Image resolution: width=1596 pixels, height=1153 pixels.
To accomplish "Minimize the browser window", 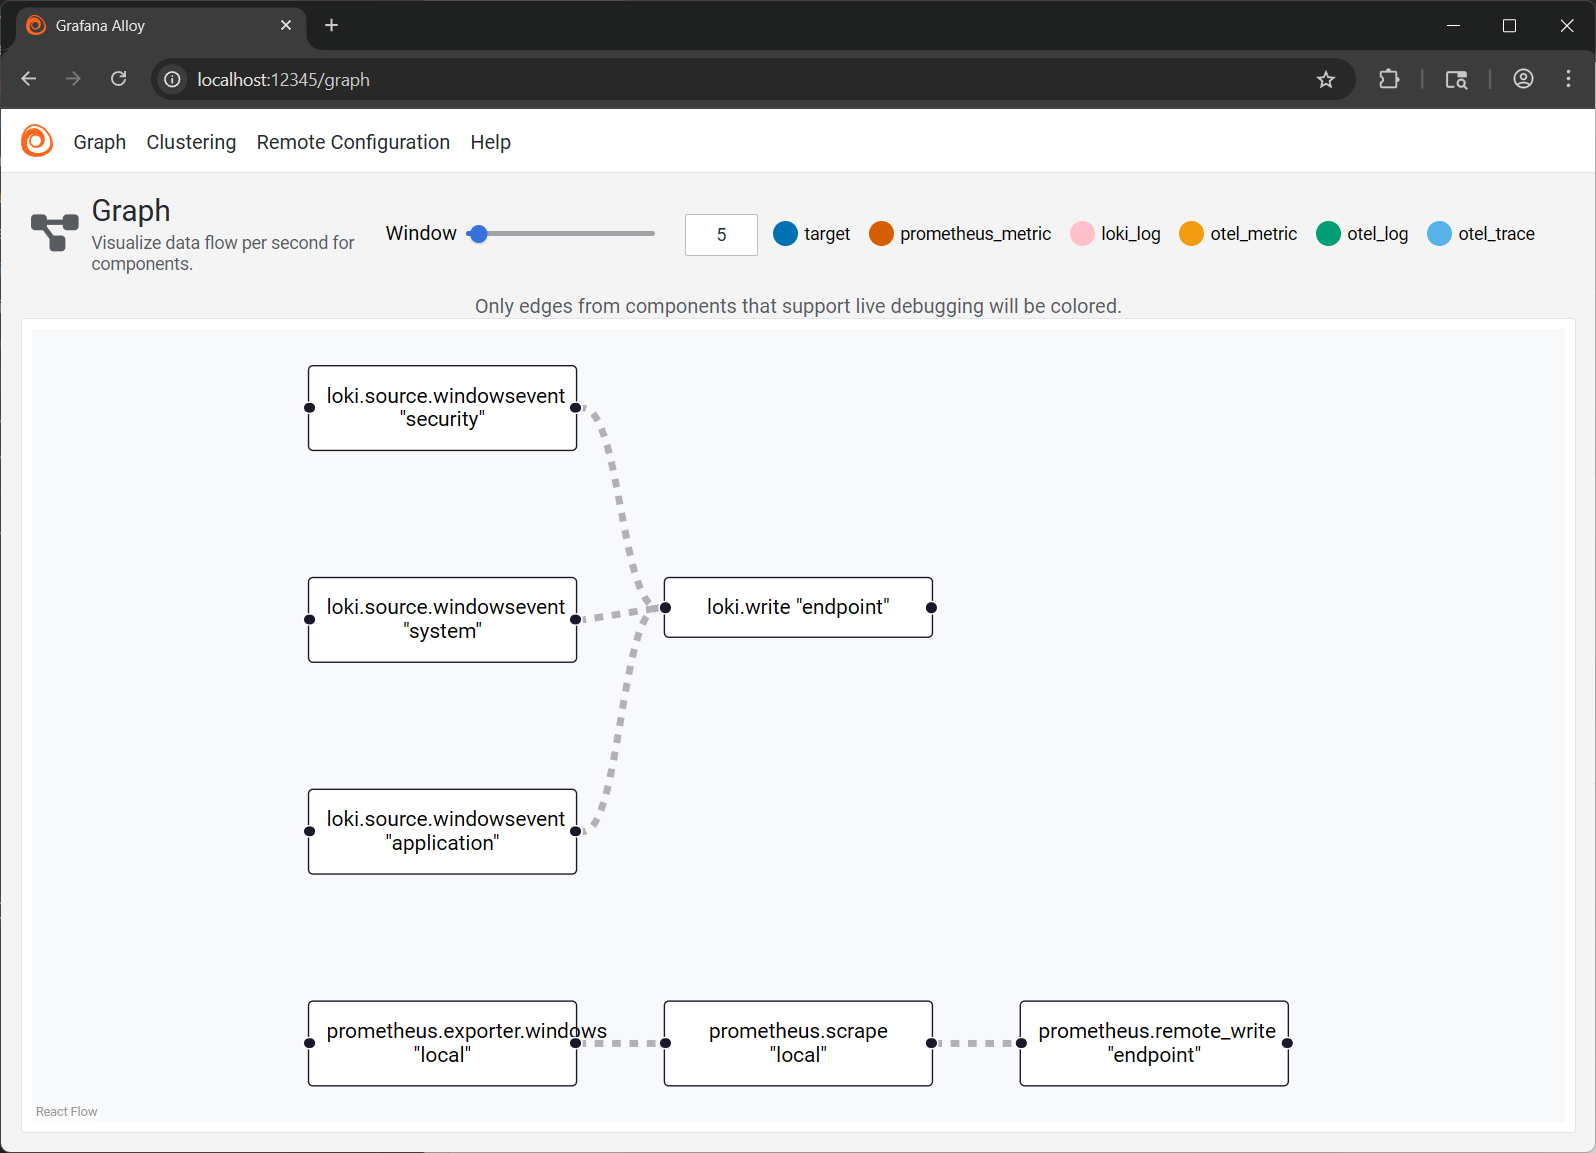I will pyautogui.click(x=1454, y=26).
